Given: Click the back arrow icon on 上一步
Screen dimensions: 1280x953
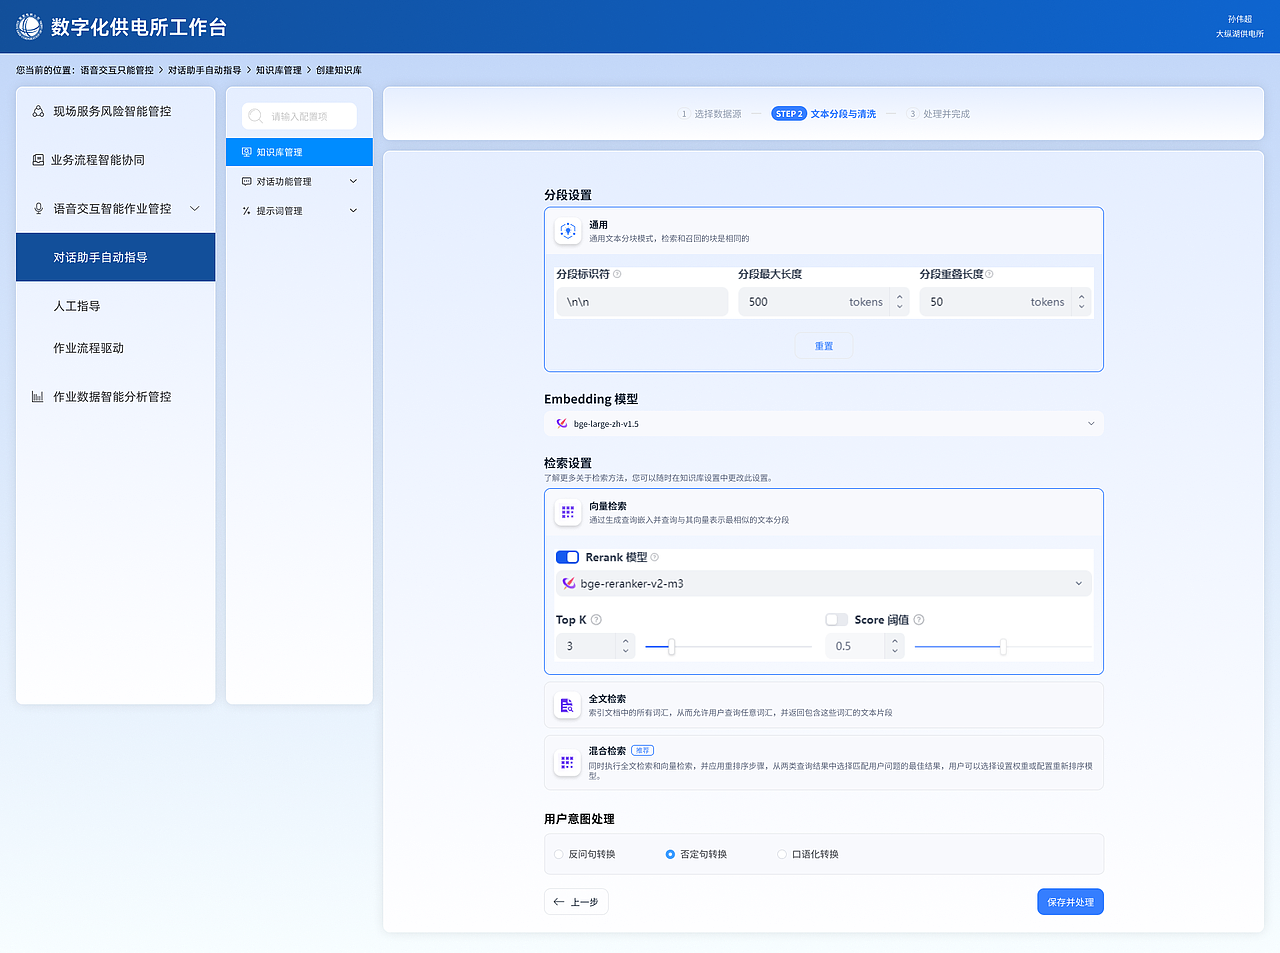Looking at the screenshot, I should click(x=559, y=902).
